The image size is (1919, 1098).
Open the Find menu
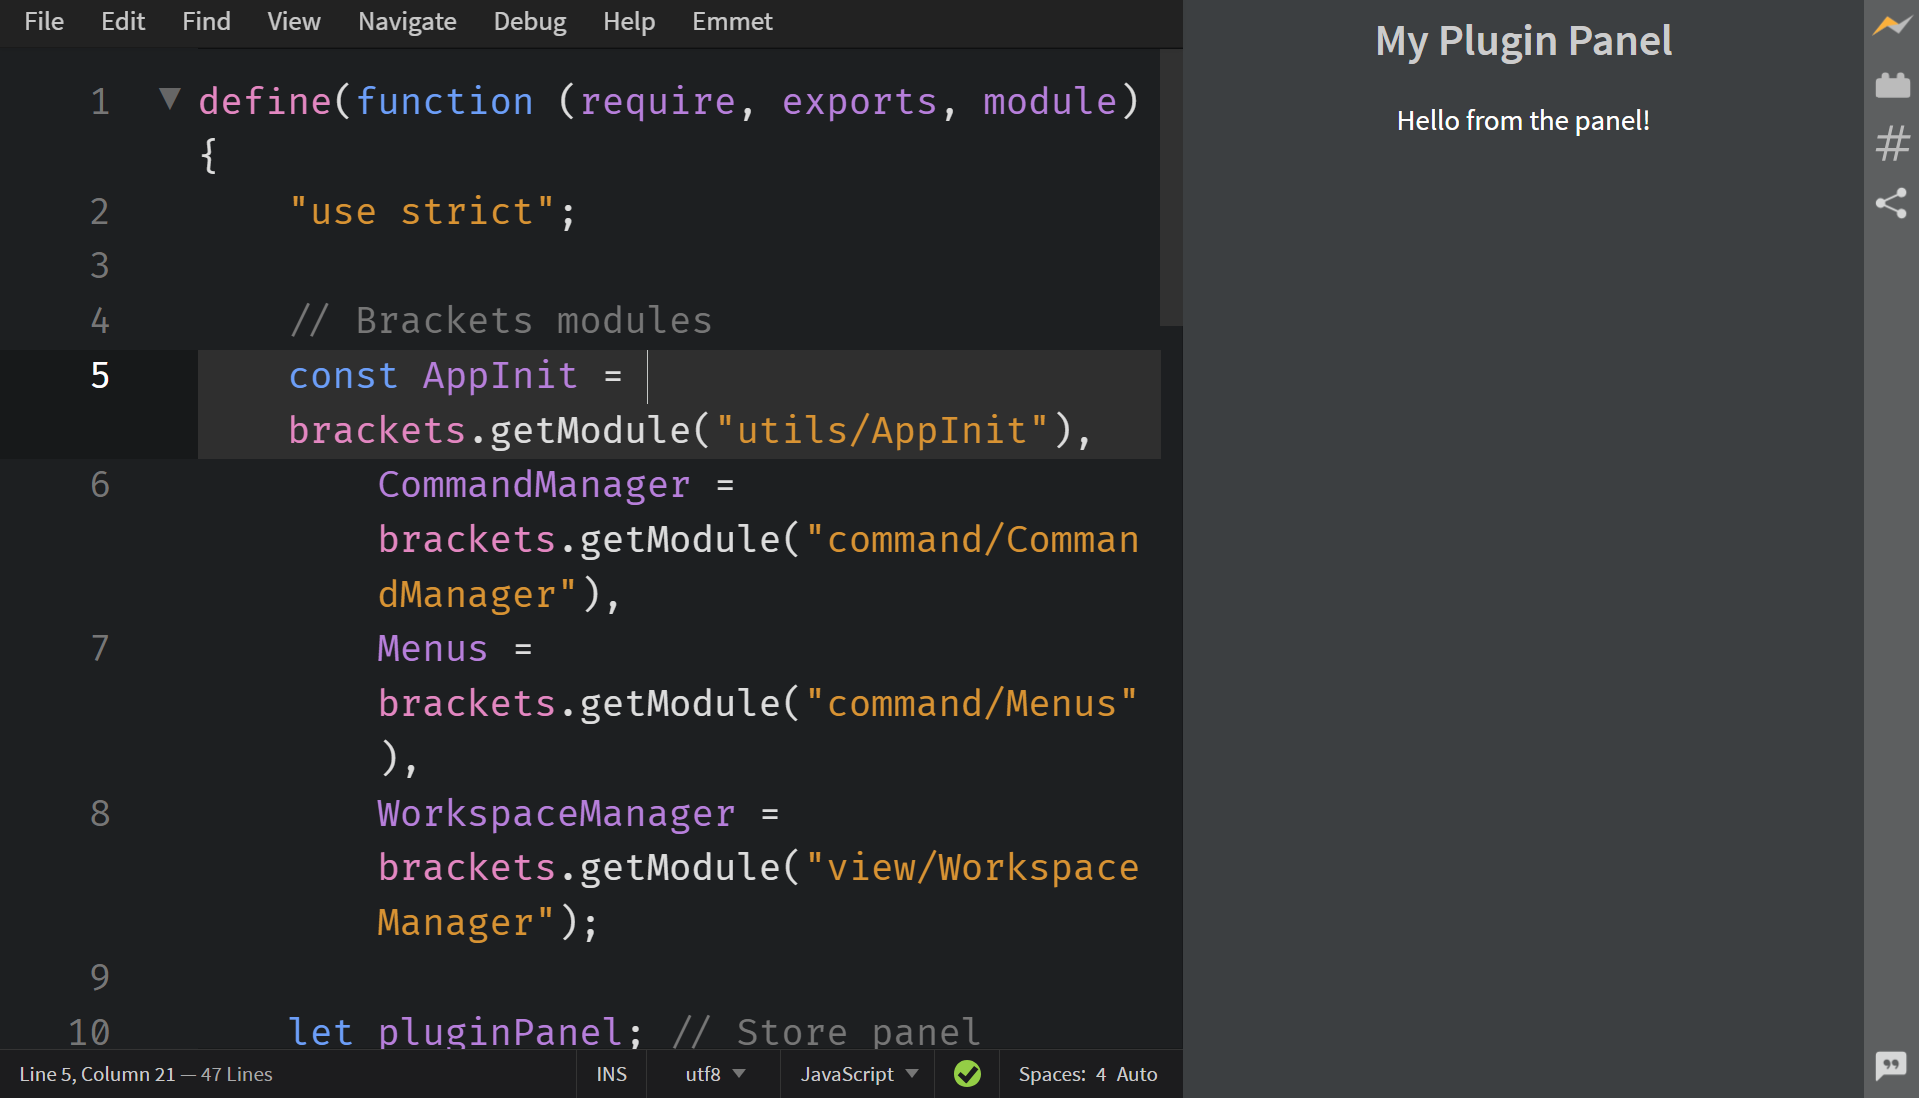point(206,21)
